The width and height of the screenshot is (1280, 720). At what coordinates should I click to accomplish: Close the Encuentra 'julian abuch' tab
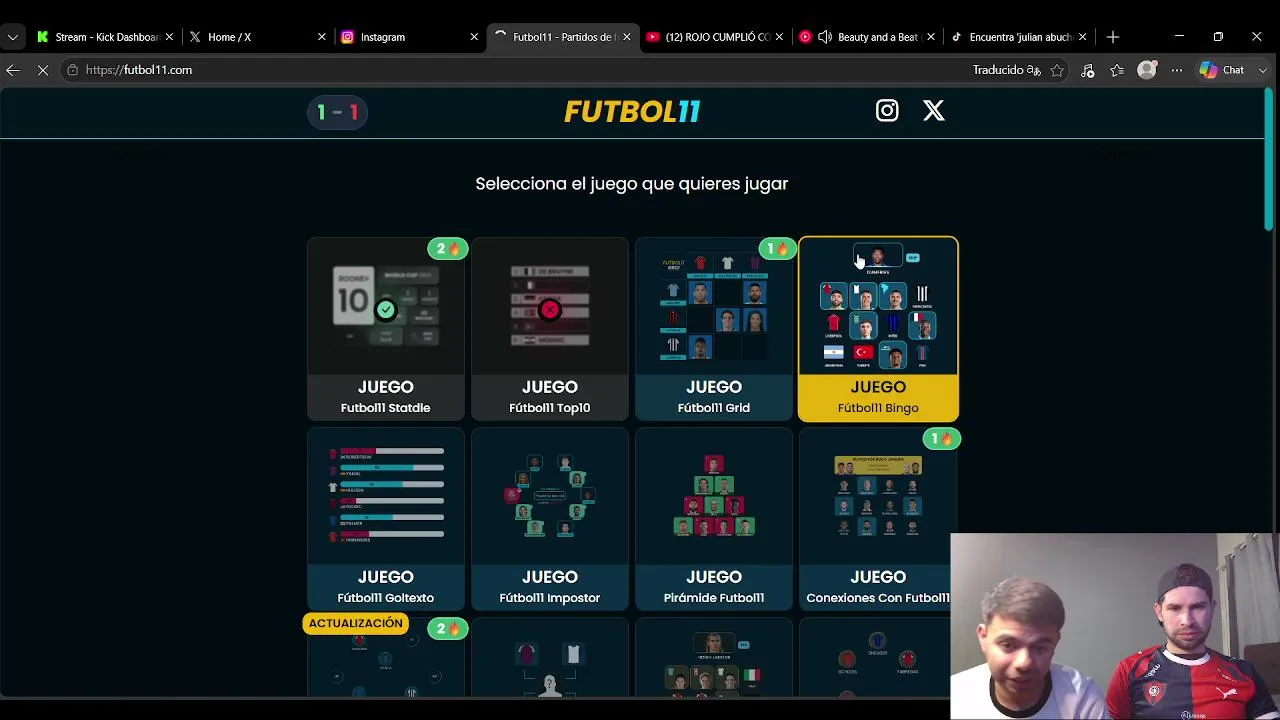pos(1082,37)
